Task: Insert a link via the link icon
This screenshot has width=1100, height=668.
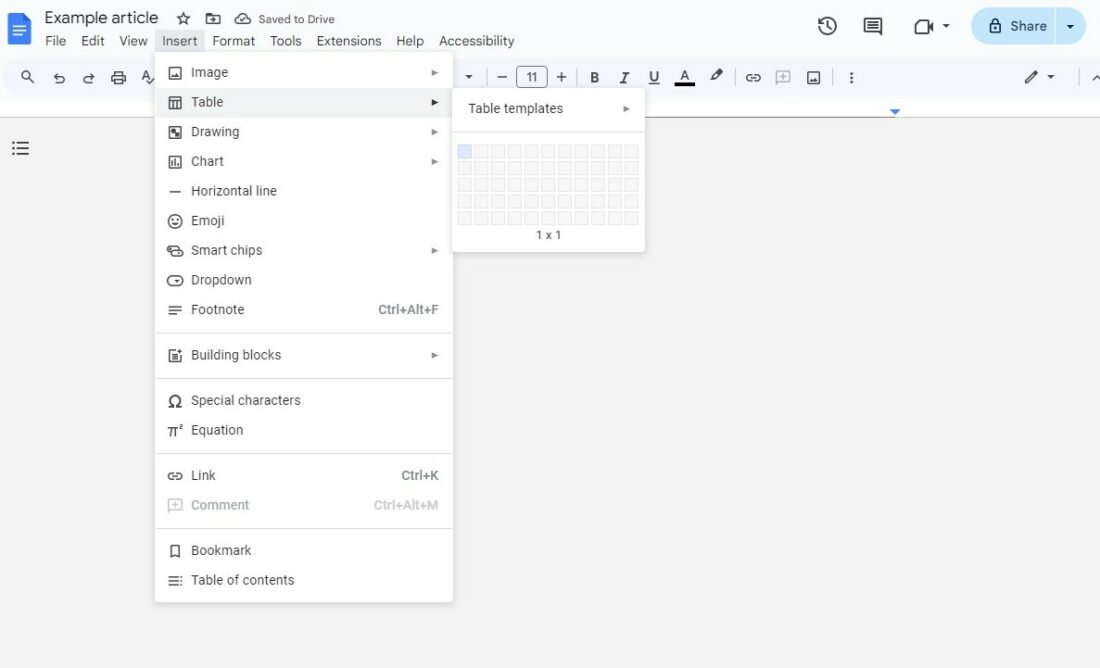Action: pyautogui.click(x=753, y=76)
